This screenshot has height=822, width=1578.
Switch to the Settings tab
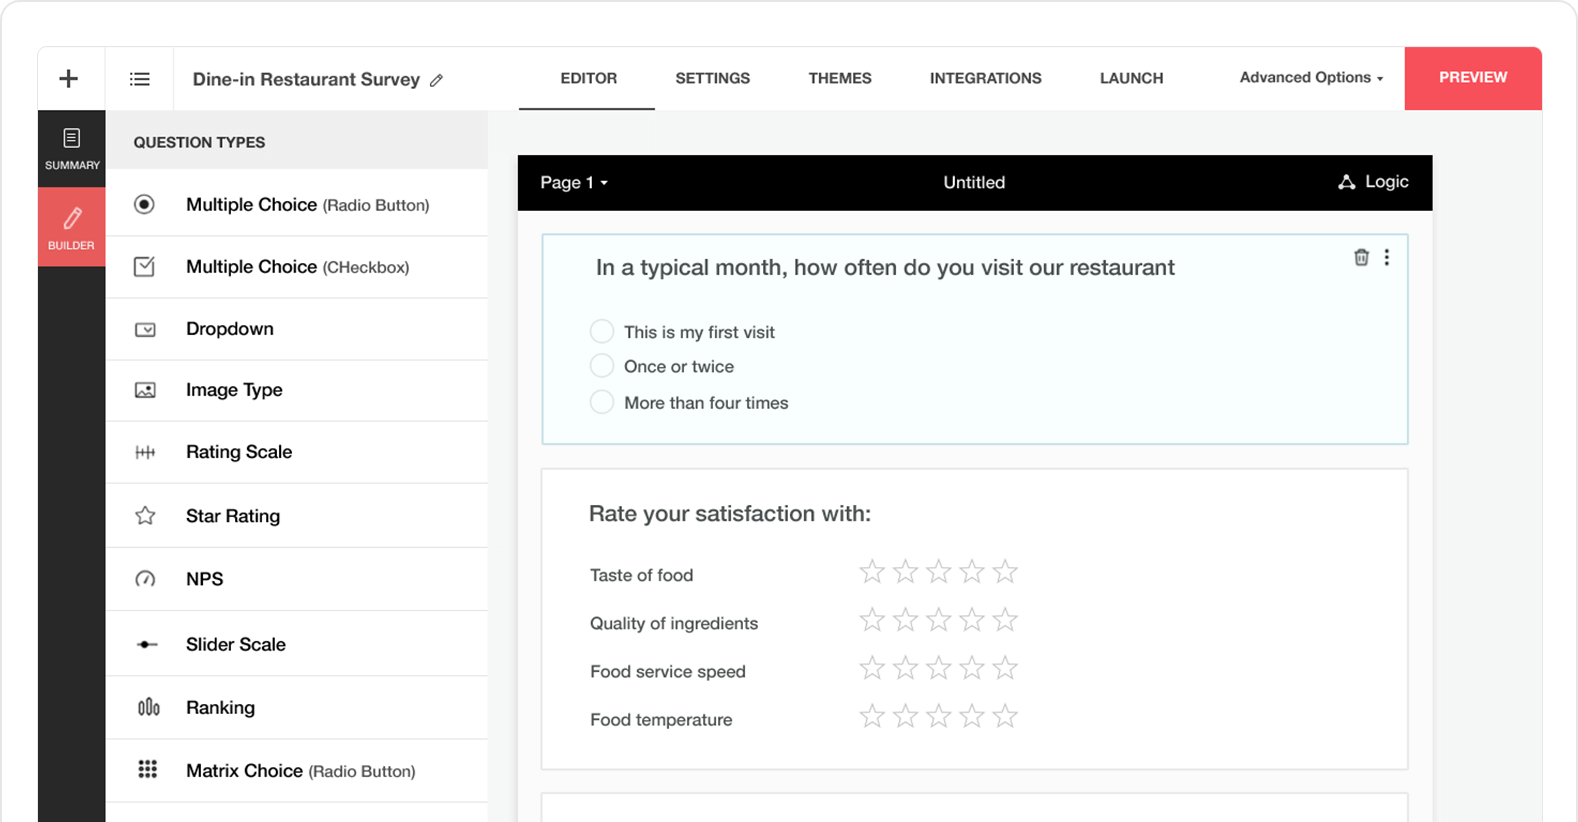[712, 78]
